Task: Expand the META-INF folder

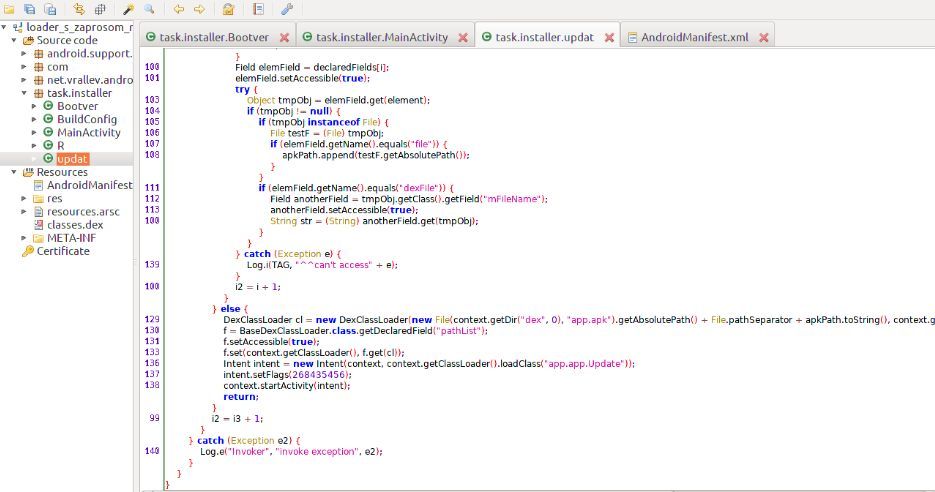Action: 24,238
